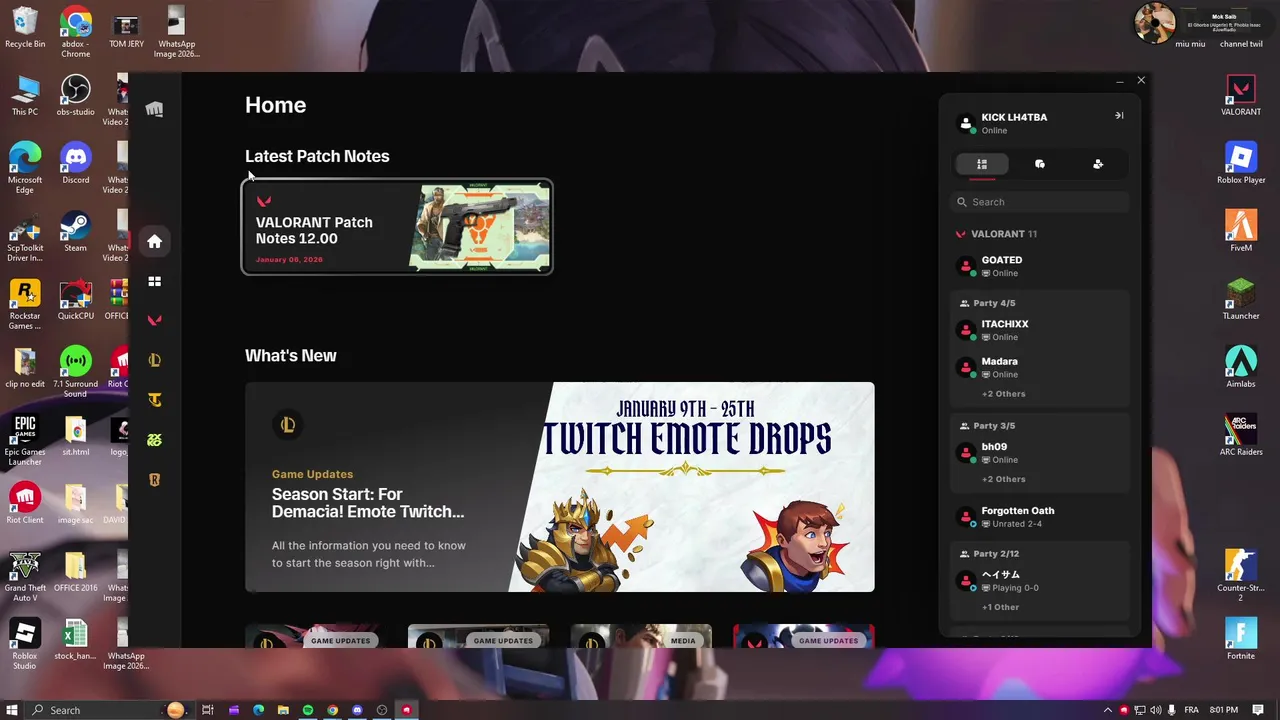Select friend Madara
The width and height of the screenshot is (1280, 720).
click(x=1040, y=367)
